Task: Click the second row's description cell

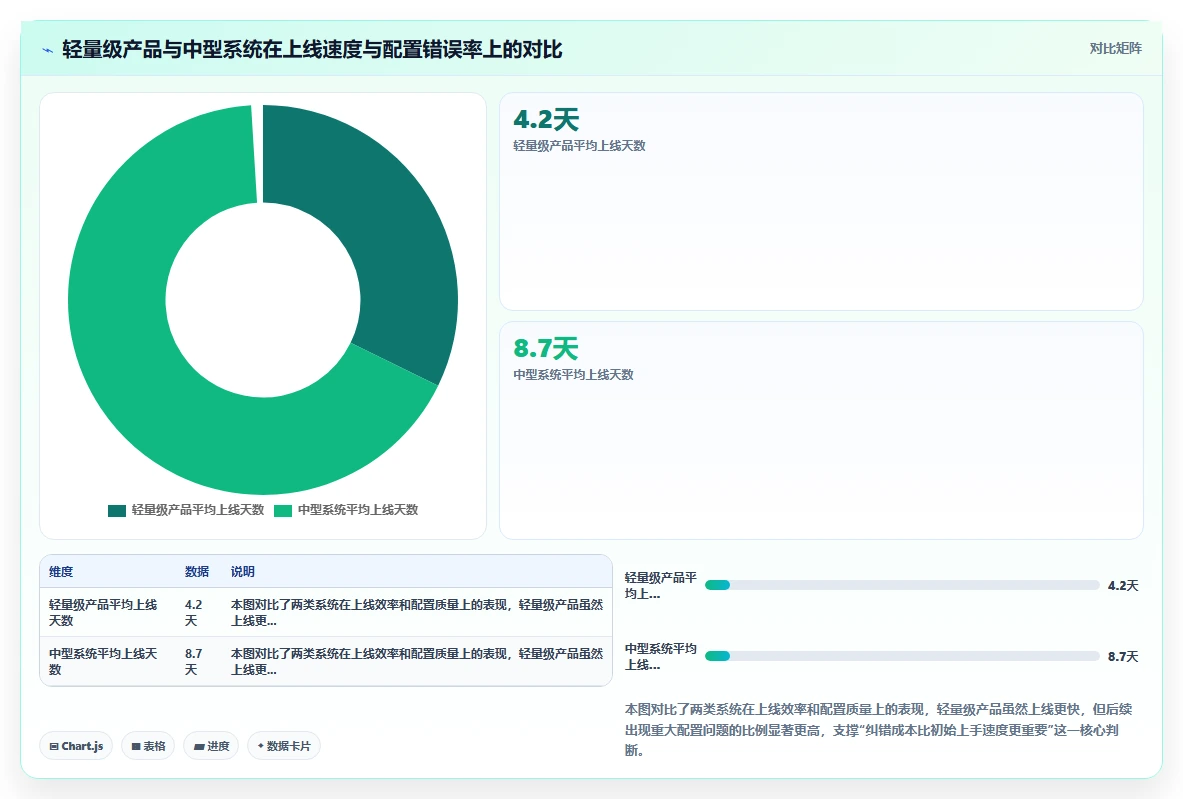Action: tap(416, 662)
